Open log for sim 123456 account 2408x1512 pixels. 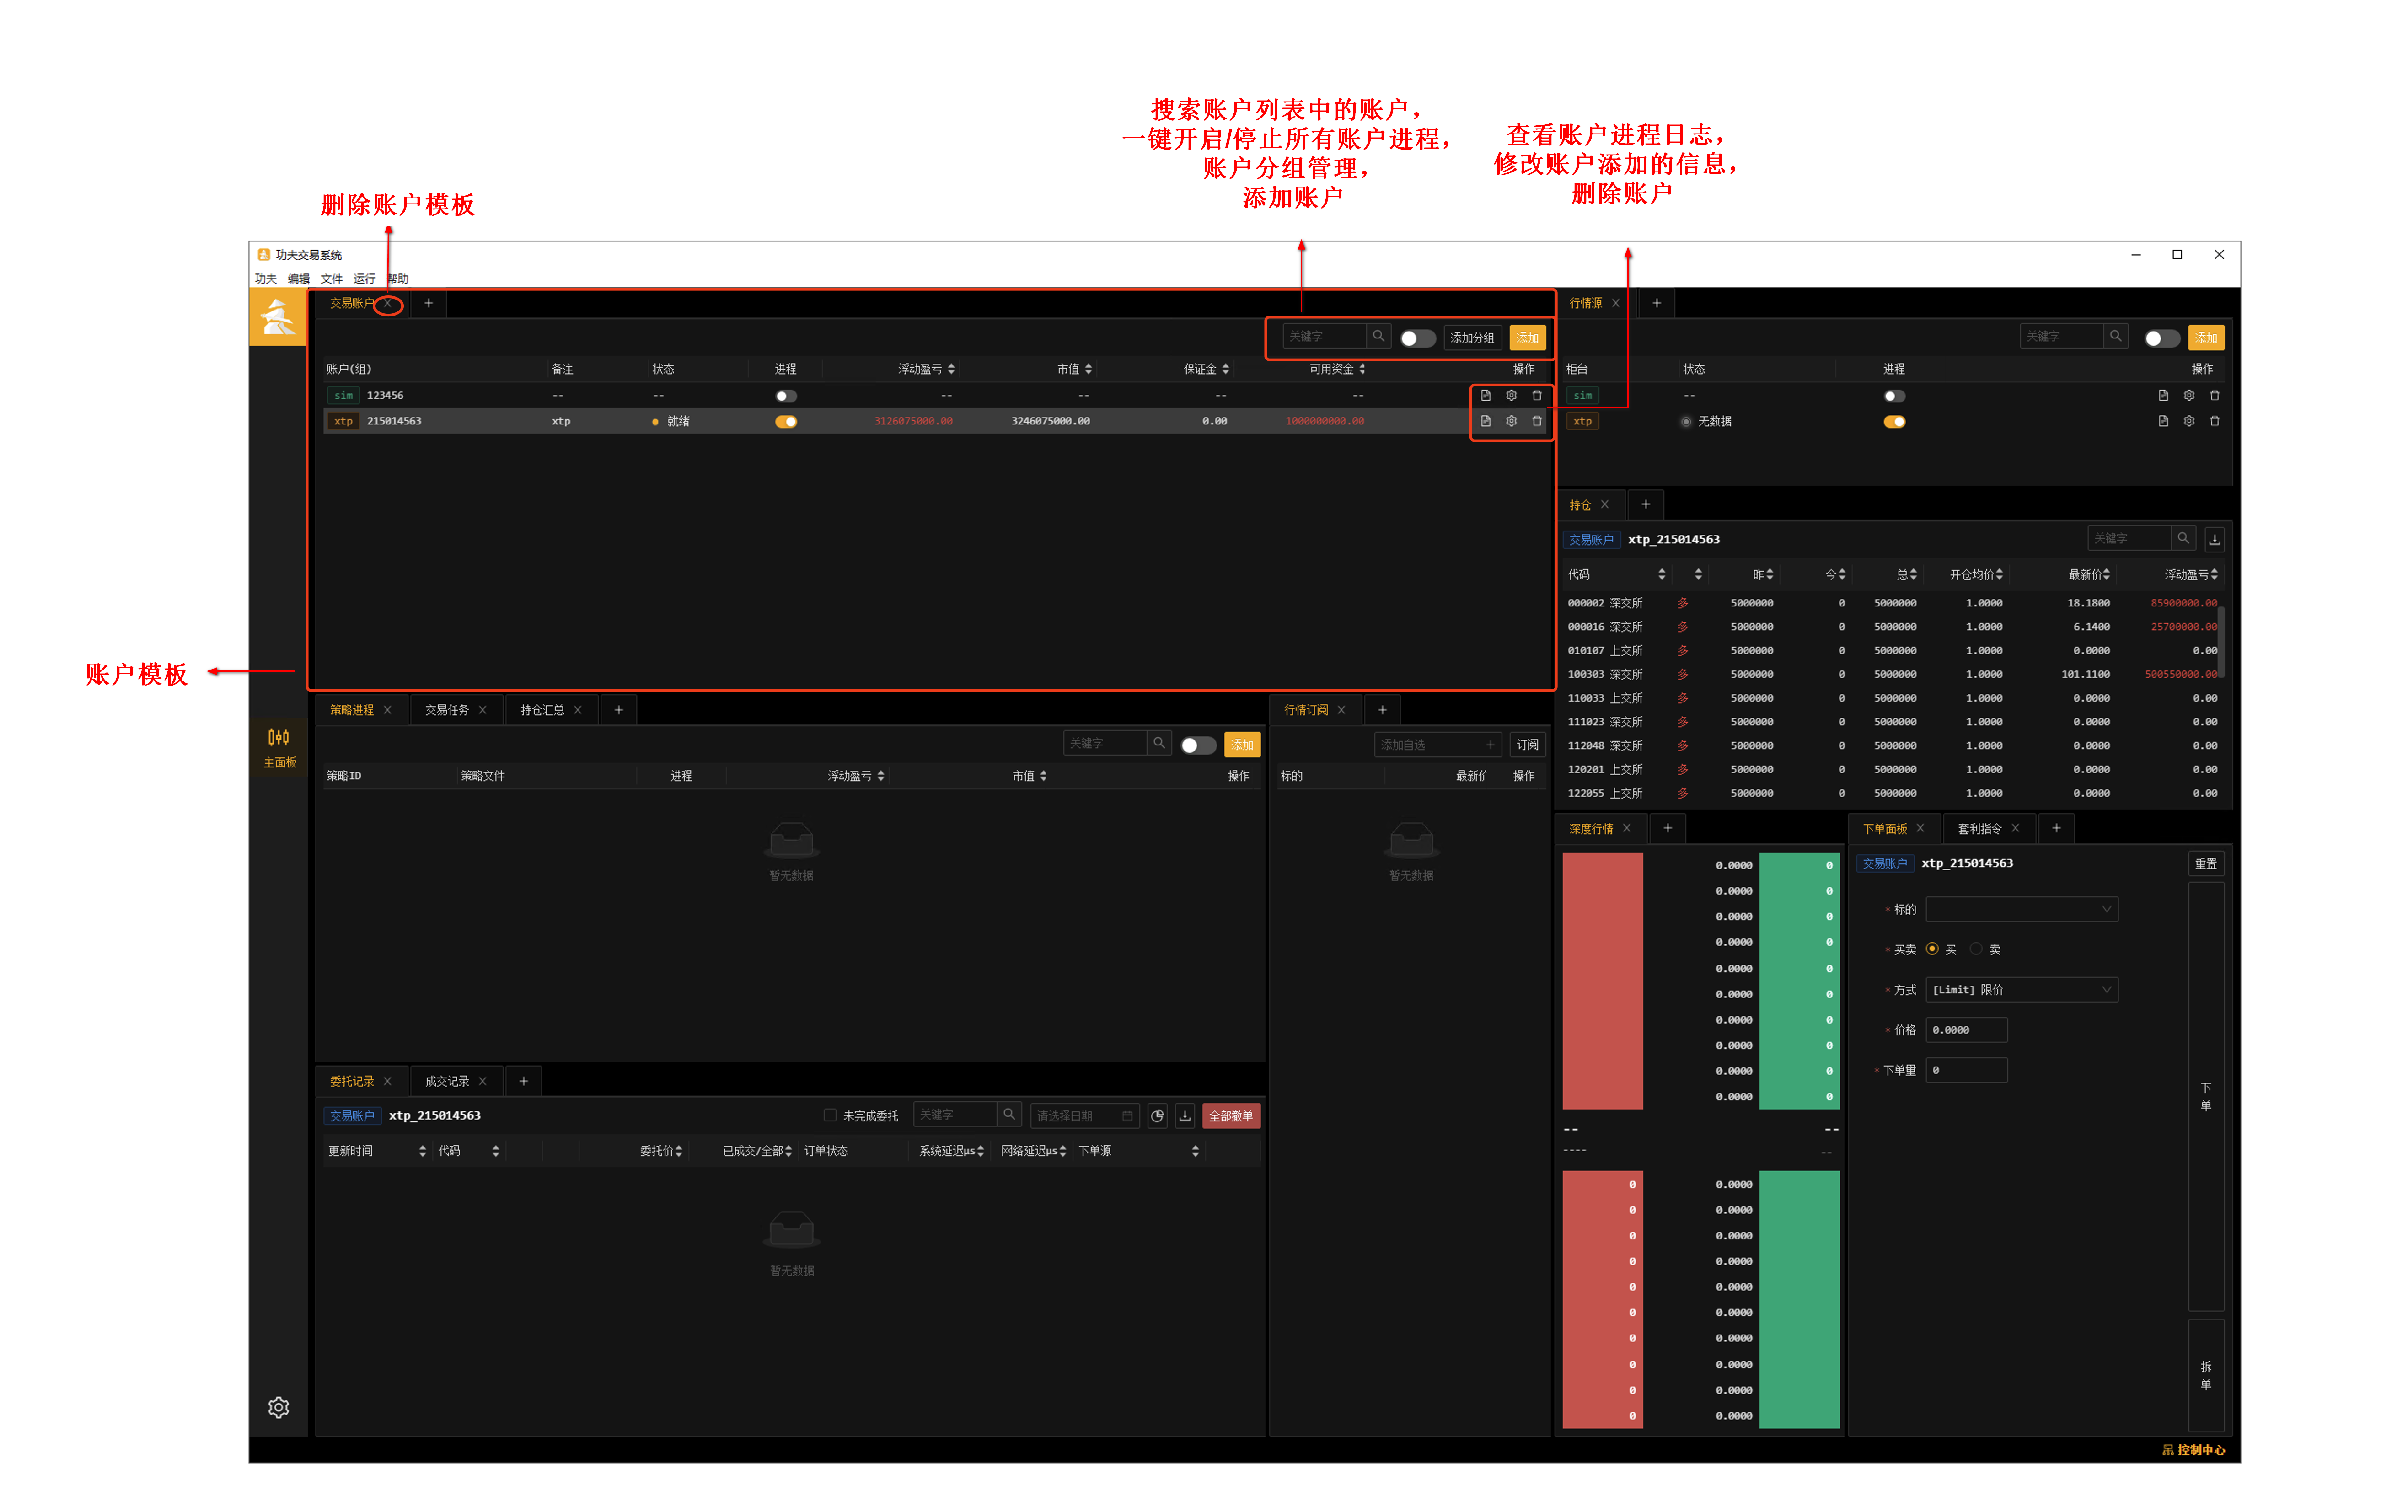(1486, 396)
